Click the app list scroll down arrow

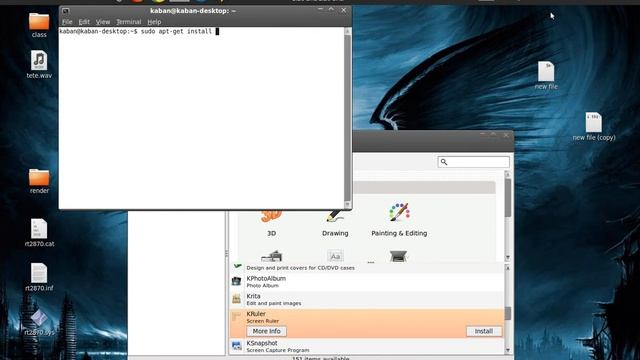pyautogui.click(x=508, y=350)
